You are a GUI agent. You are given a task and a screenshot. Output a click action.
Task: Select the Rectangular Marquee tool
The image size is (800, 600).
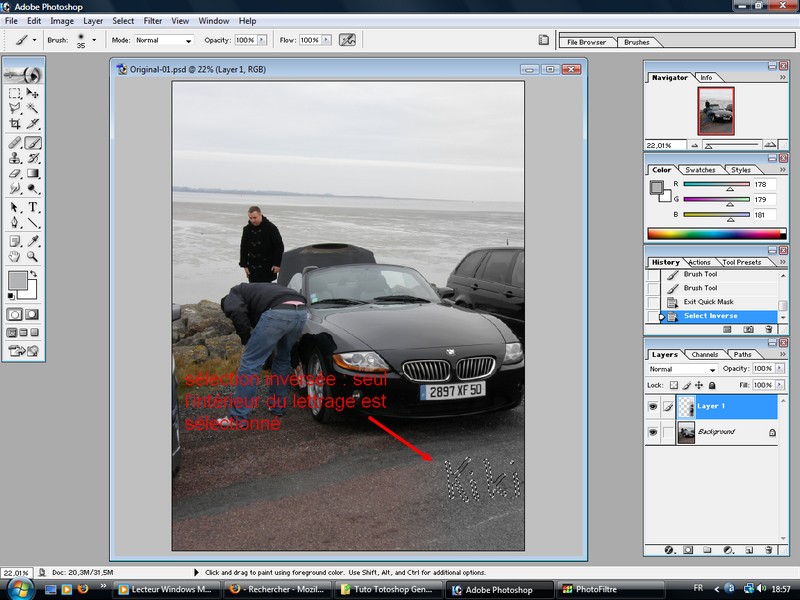point(15,93)
